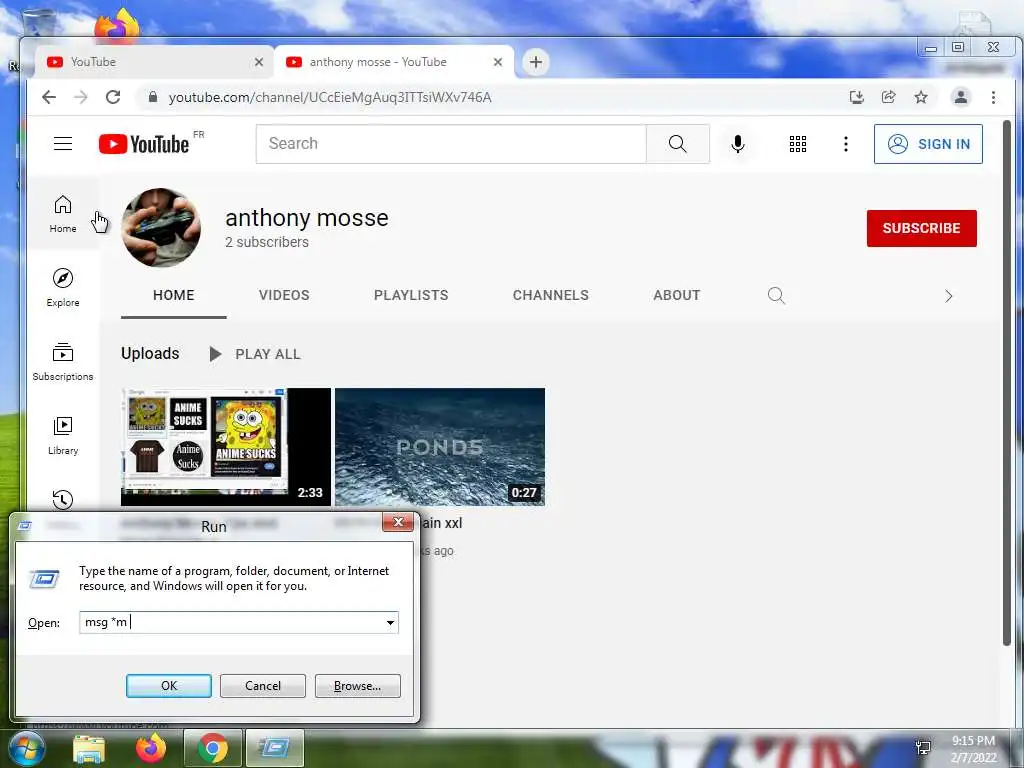
Task: Click the padlock site info icon
Action: (x=153, y=97)
